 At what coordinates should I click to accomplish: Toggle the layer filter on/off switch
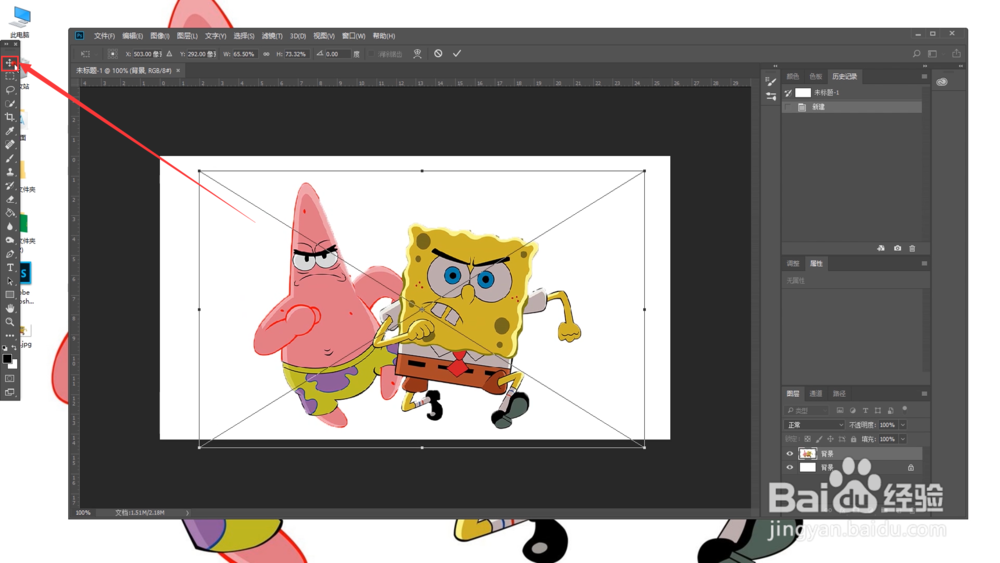pos(904,409)
